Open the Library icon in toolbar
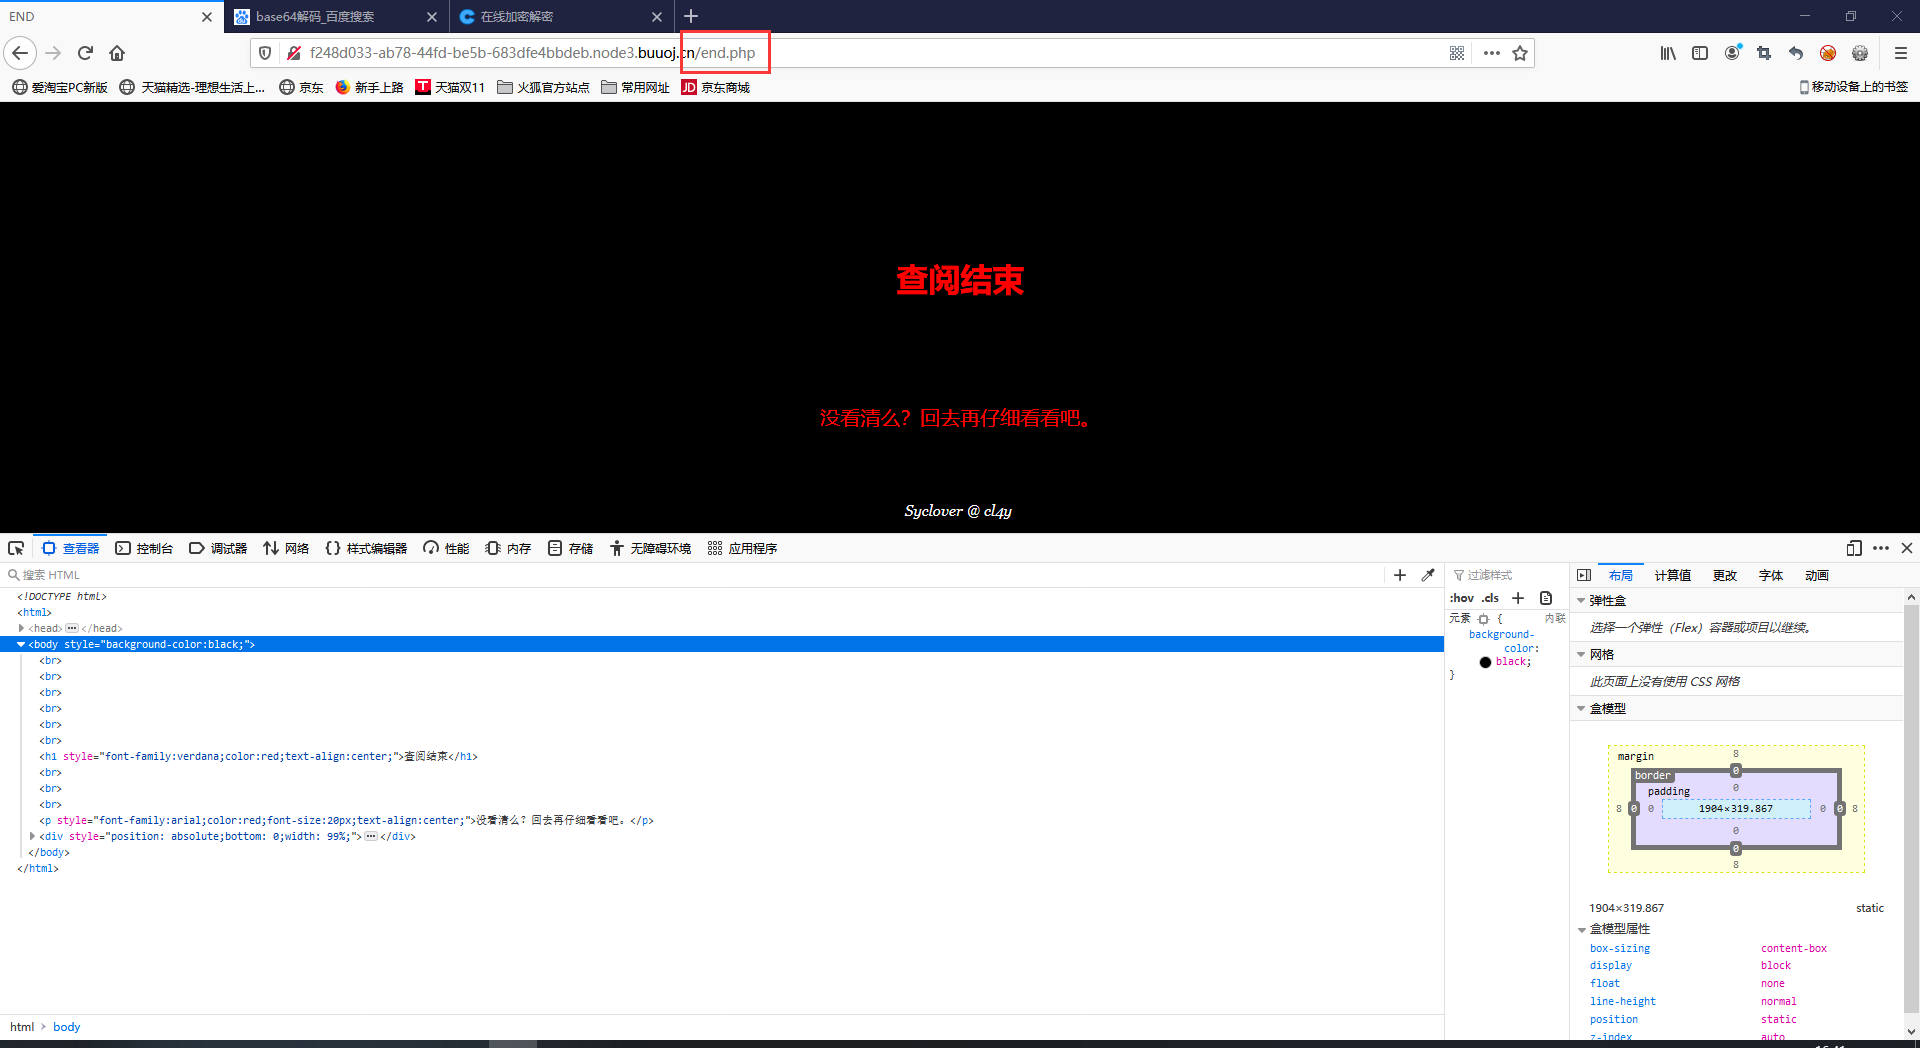This screenshot has height=1048, width=1920. 1668,53
